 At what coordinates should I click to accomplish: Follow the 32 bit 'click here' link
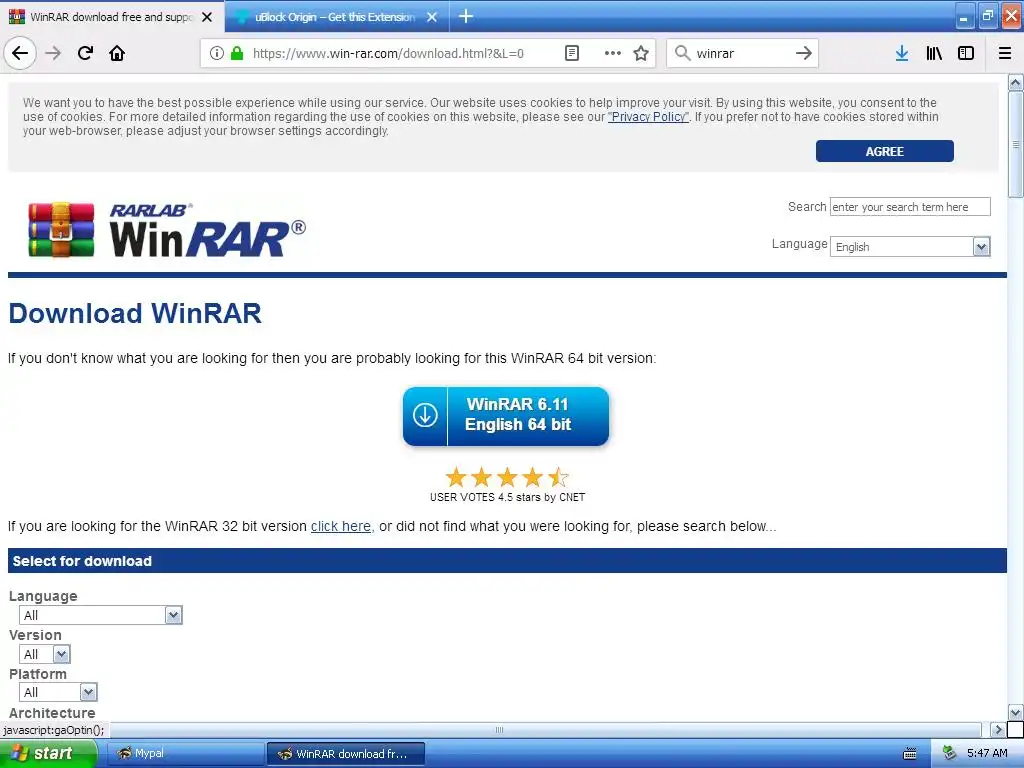pos(341,526)
